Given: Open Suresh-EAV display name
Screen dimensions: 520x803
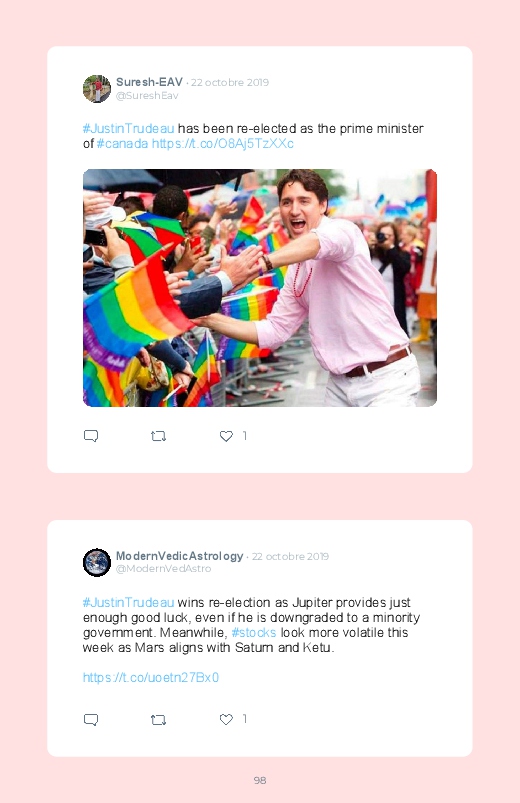Looking at the screenshot, I should coord(149,82).
